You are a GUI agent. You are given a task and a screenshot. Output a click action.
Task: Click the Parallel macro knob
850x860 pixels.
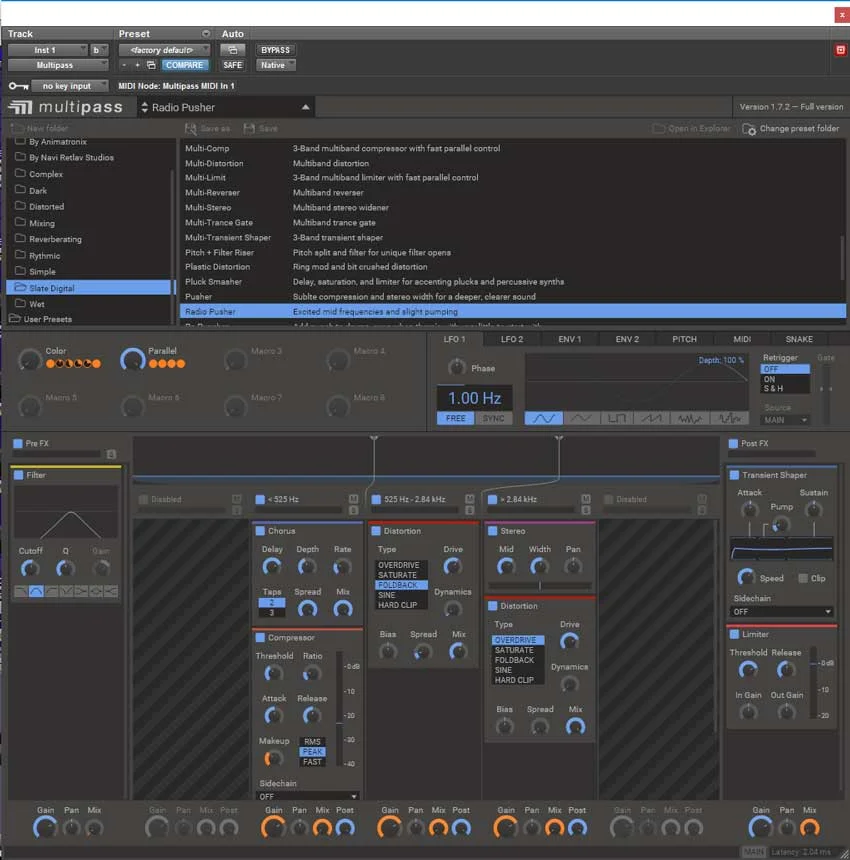132,360
